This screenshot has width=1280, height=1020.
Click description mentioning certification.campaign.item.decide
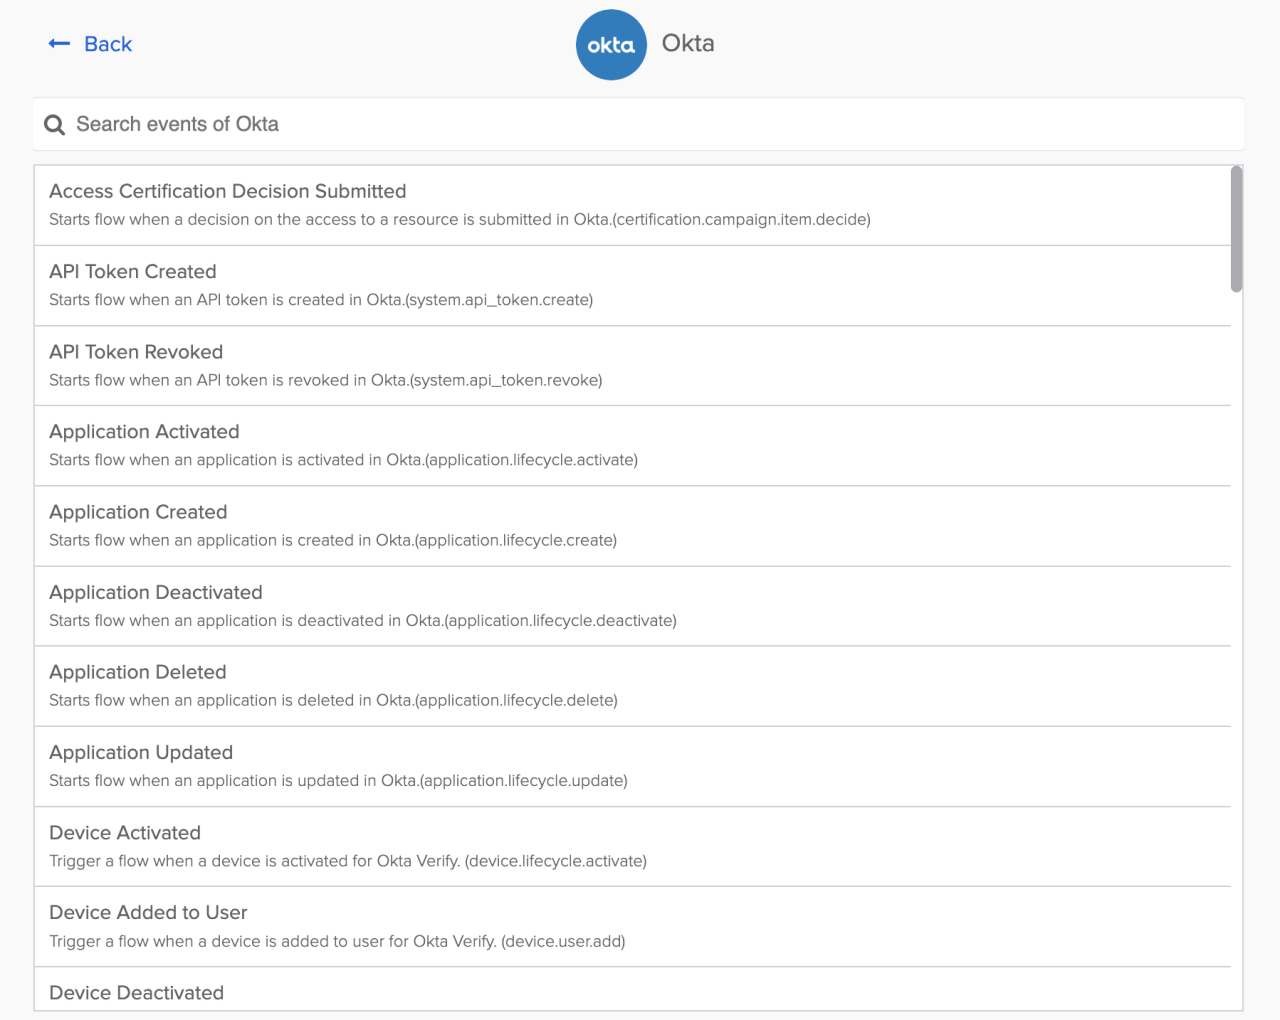pos(460,220)
